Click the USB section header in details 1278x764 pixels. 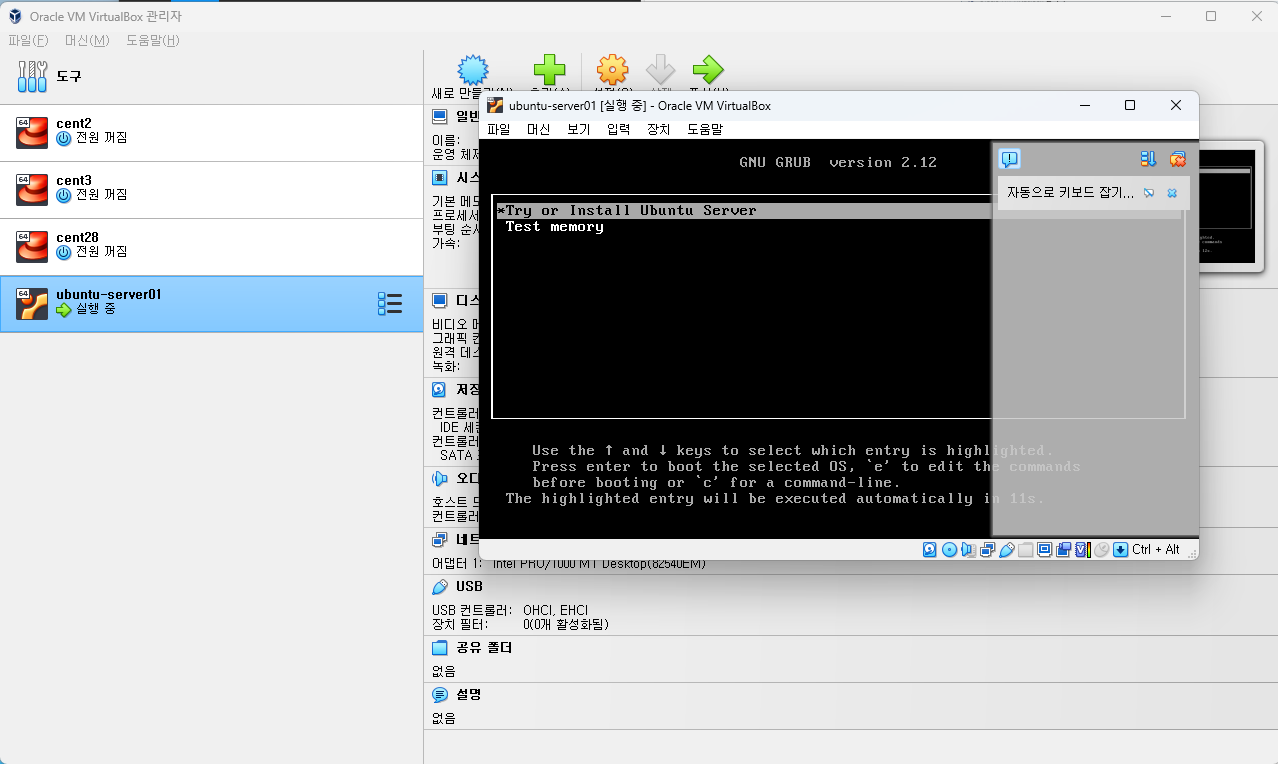(469, 586)
